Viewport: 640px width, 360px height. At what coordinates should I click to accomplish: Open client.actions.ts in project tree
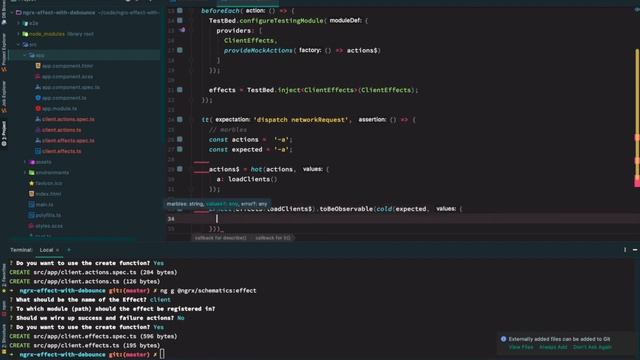[61, 130]
